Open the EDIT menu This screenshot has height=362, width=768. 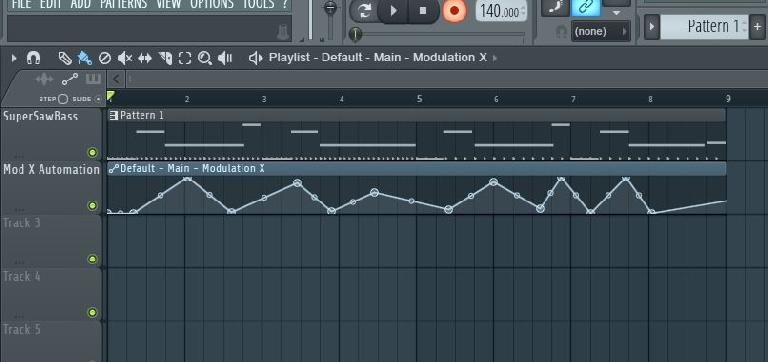coord(51,4)
